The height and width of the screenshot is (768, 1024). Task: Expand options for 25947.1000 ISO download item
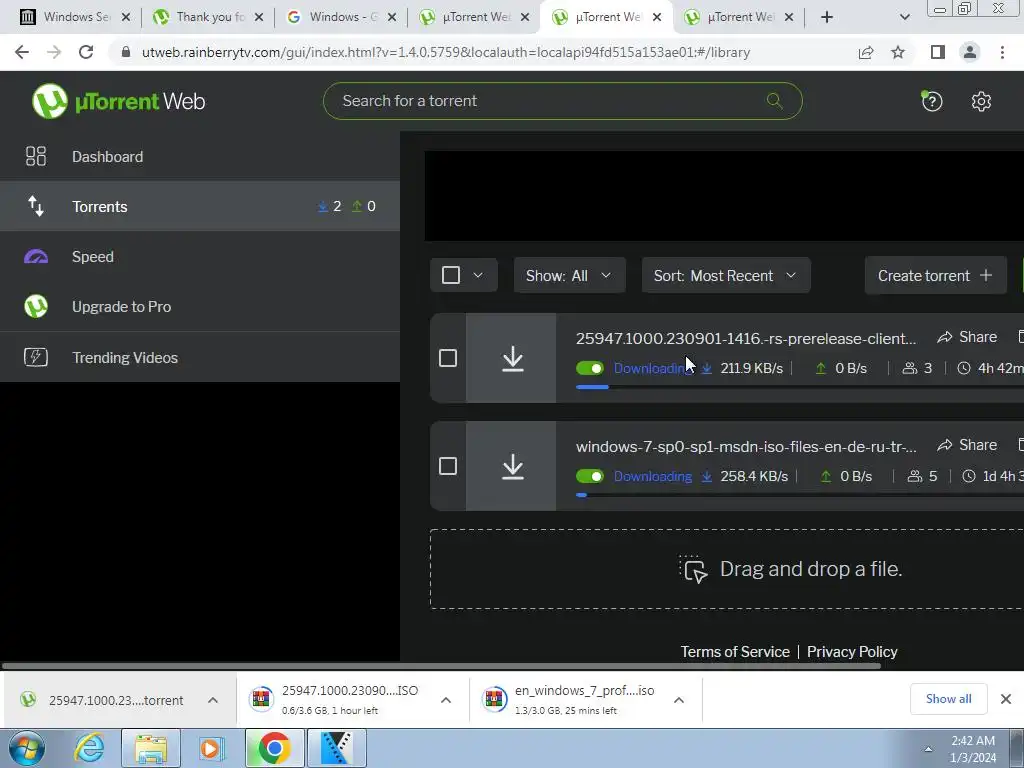tap(446, 700)
